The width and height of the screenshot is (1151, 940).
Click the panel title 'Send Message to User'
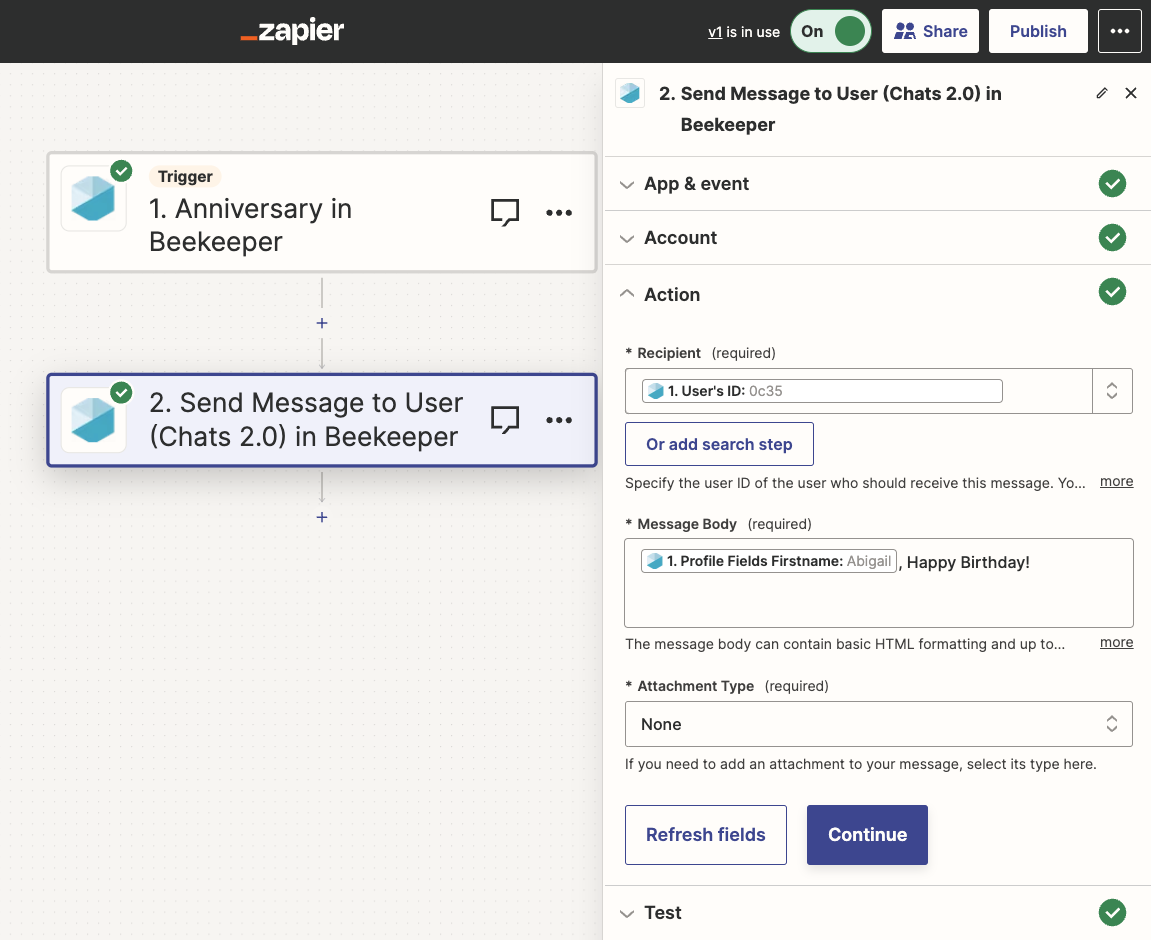coord(829,109)
